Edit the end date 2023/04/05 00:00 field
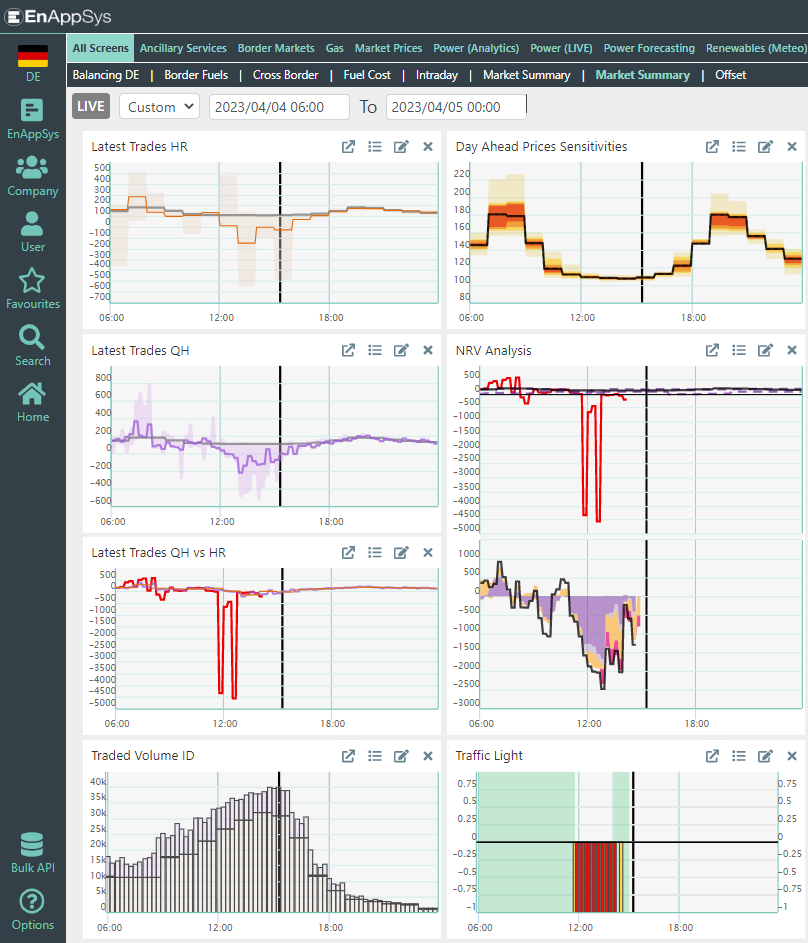 pyautogui.click(x=456, y=106)
